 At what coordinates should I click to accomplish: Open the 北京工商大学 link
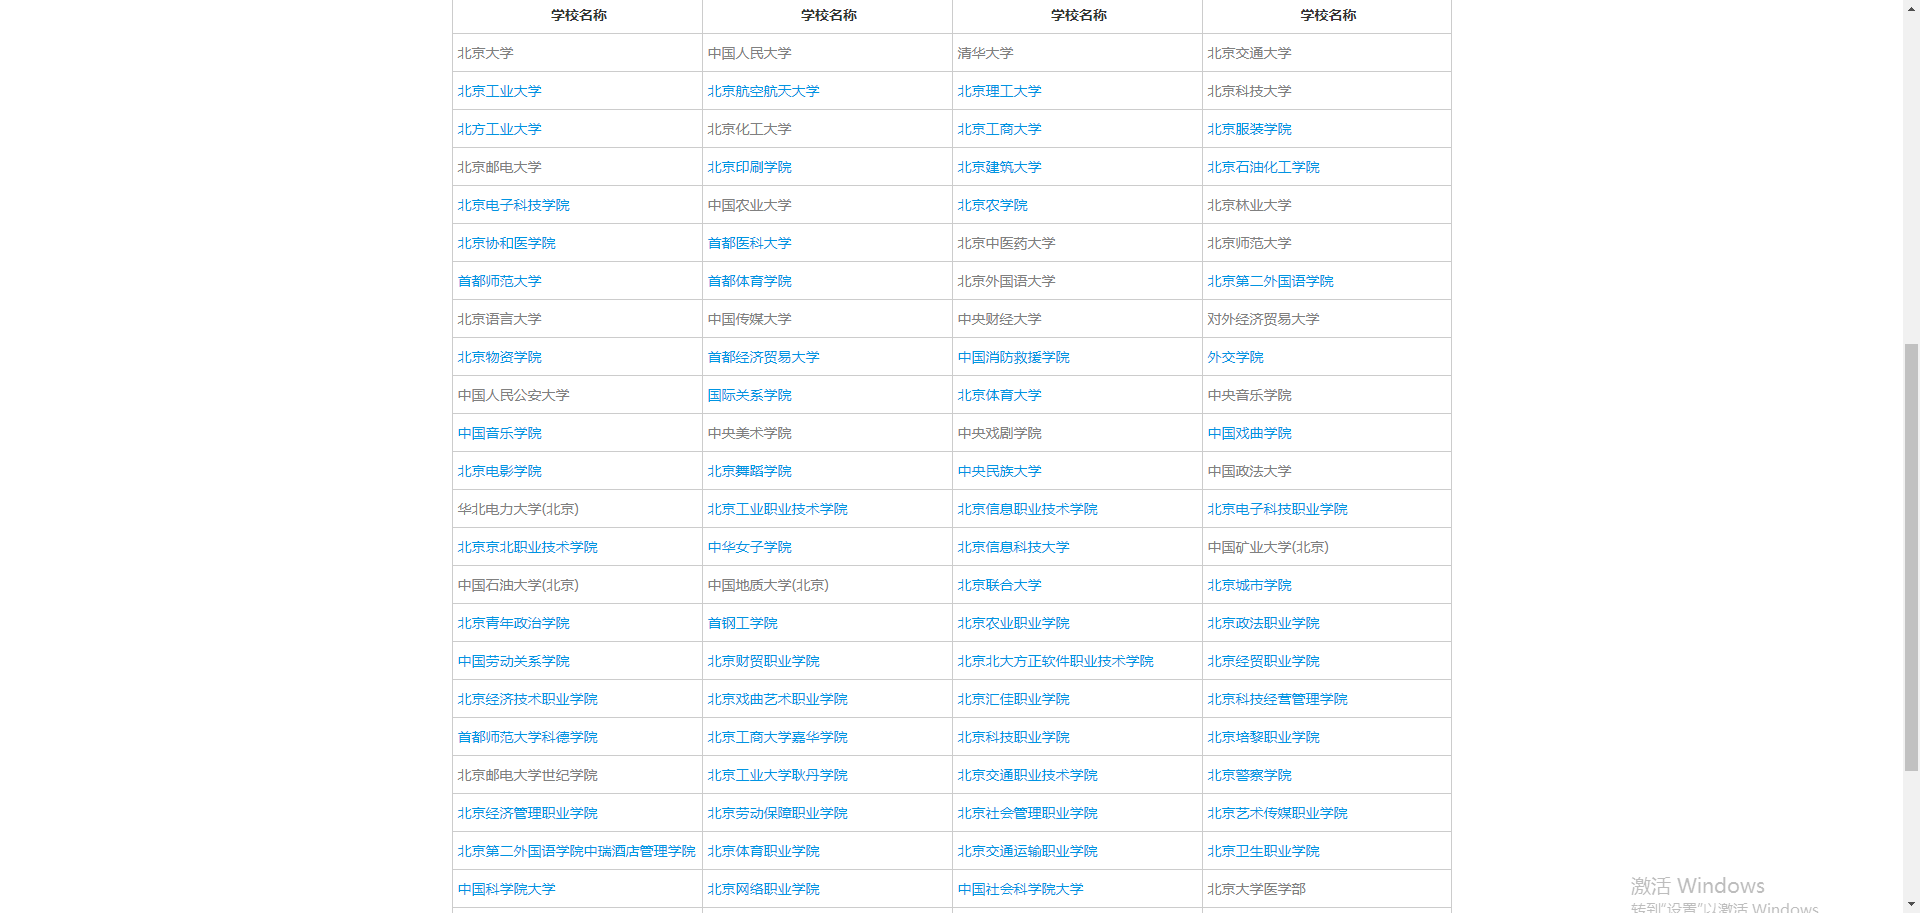coord(999,129)
